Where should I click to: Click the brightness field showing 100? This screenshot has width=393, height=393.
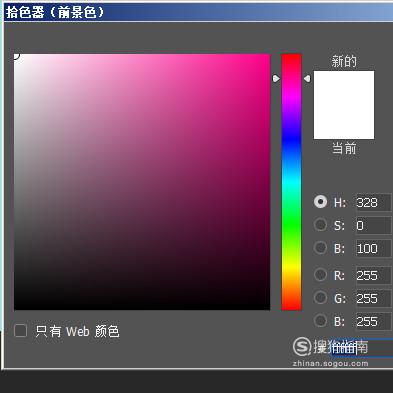tap(374, 248)
